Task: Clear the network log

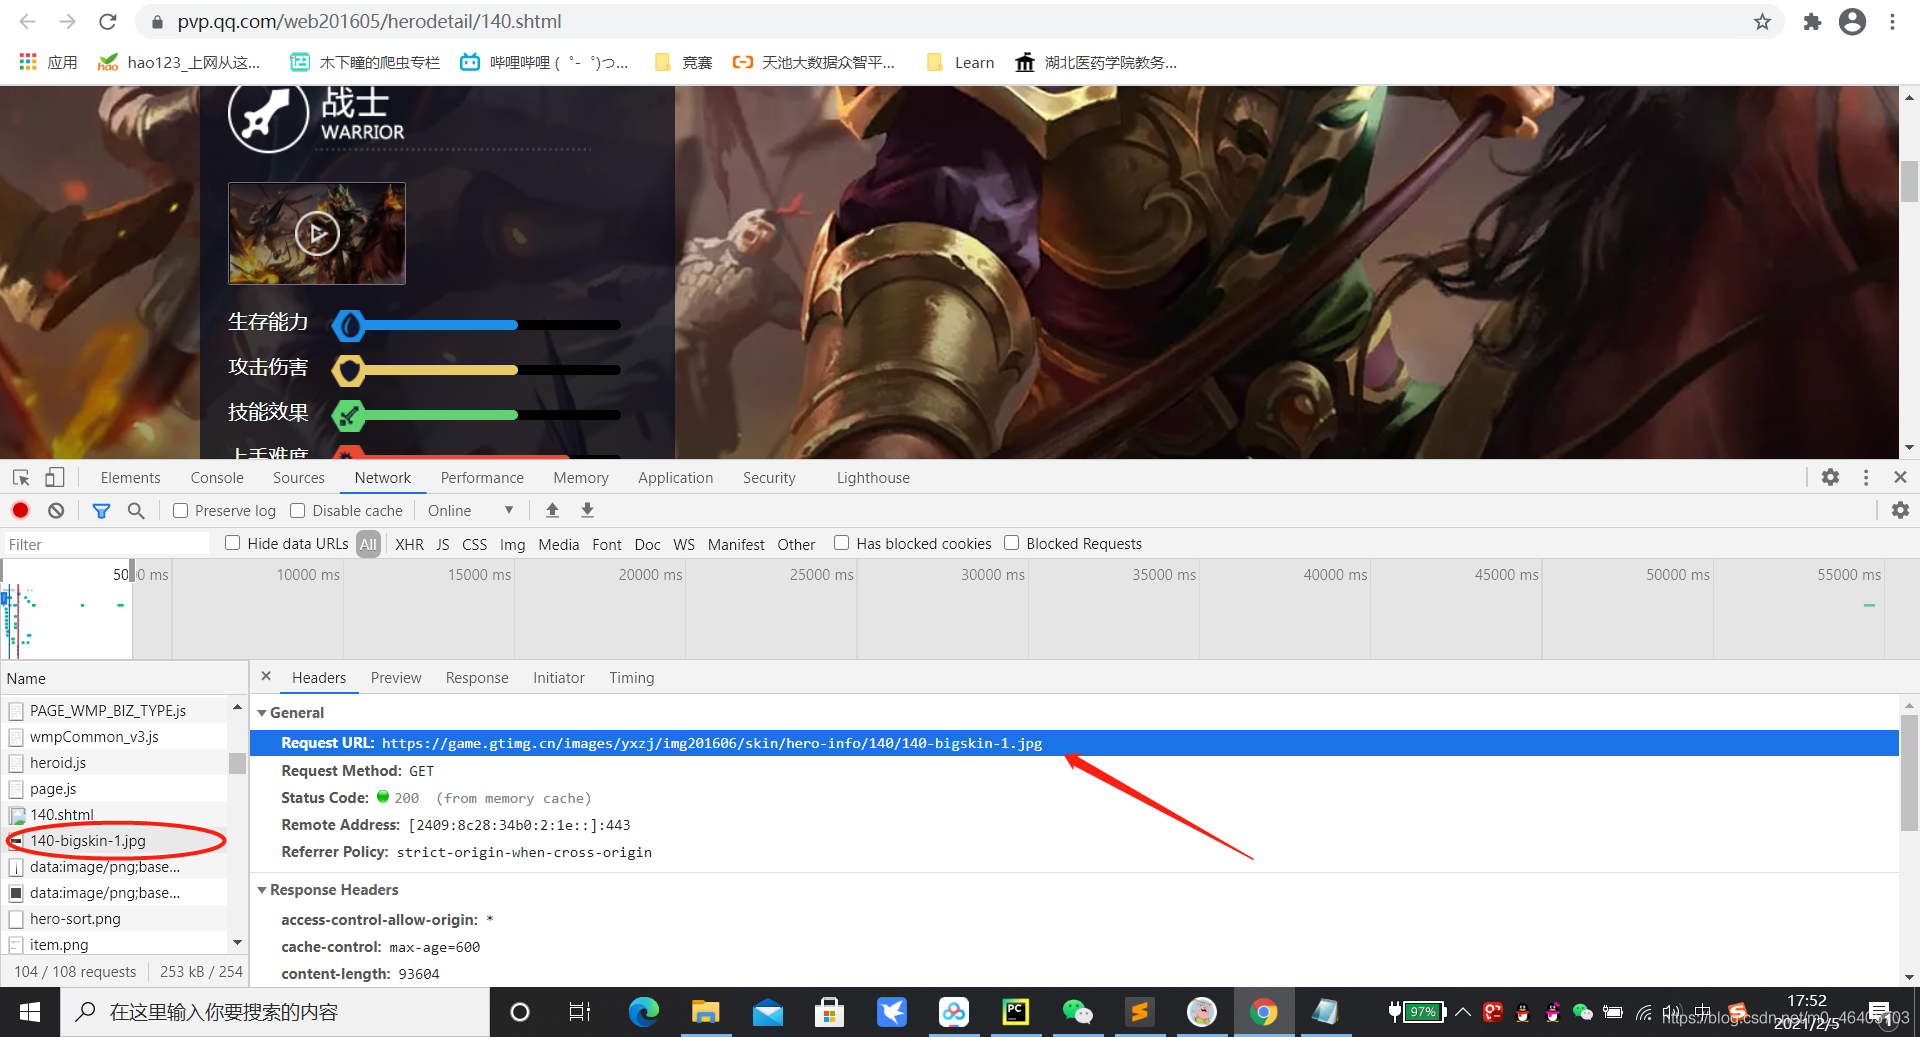Action: coord(56,510)
